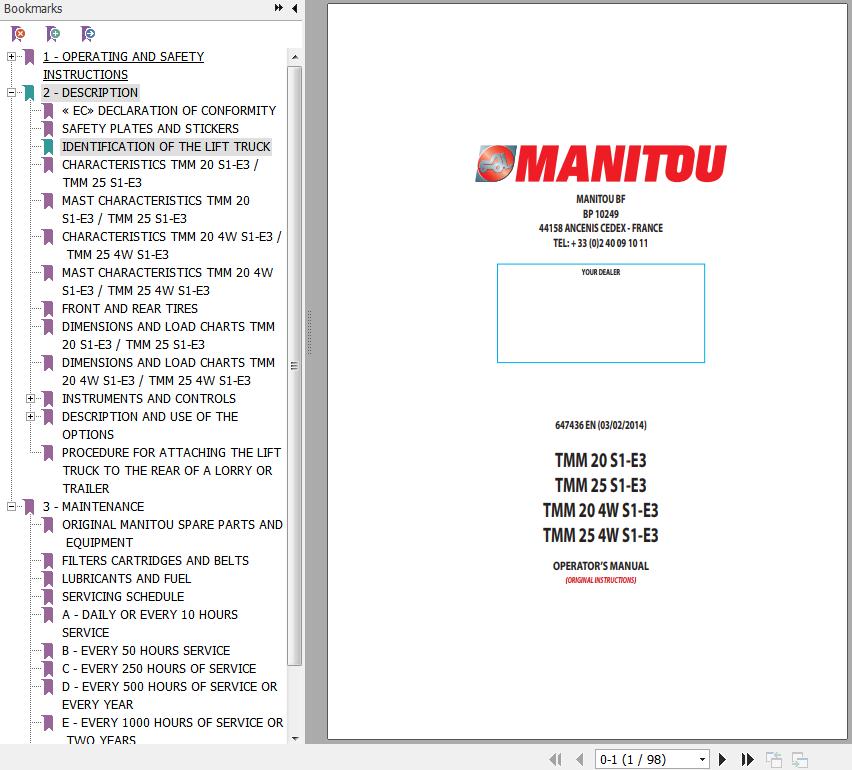
Task: Open FRONT AND REAR TIRES bookmark
Action: pyautogui.click(x=130, y=309)
